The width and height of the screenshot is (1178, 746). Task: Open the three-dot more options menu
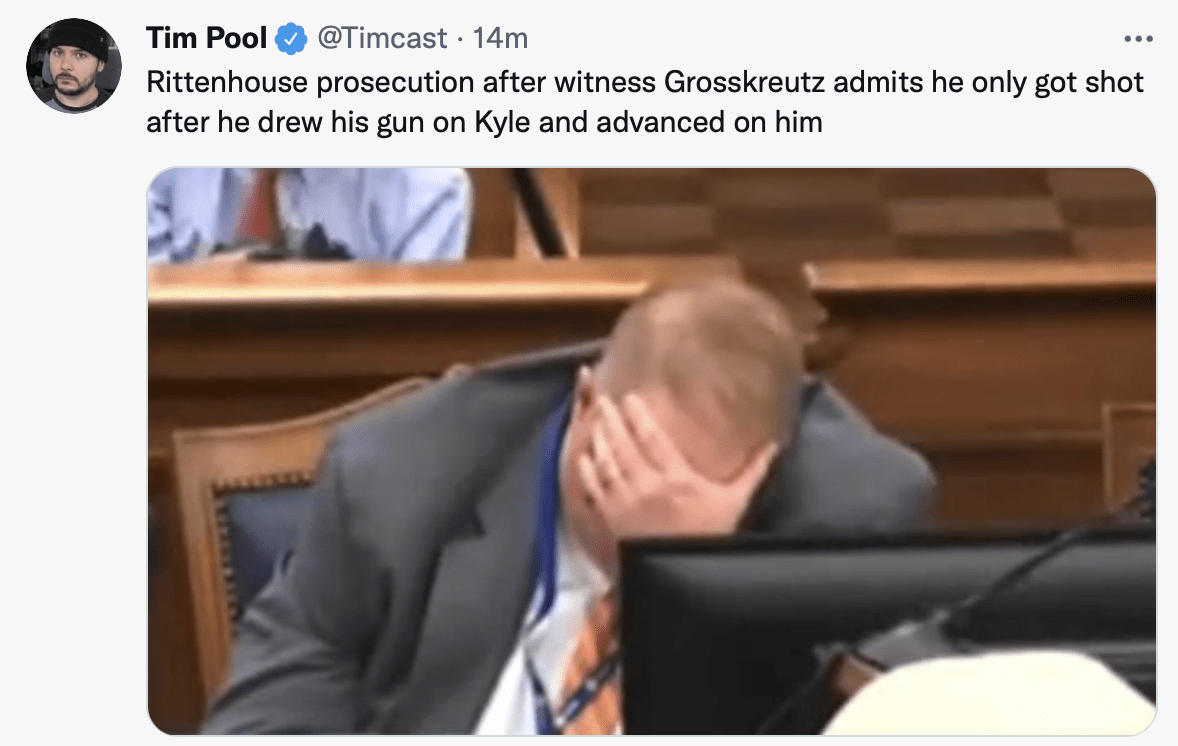1138,38
